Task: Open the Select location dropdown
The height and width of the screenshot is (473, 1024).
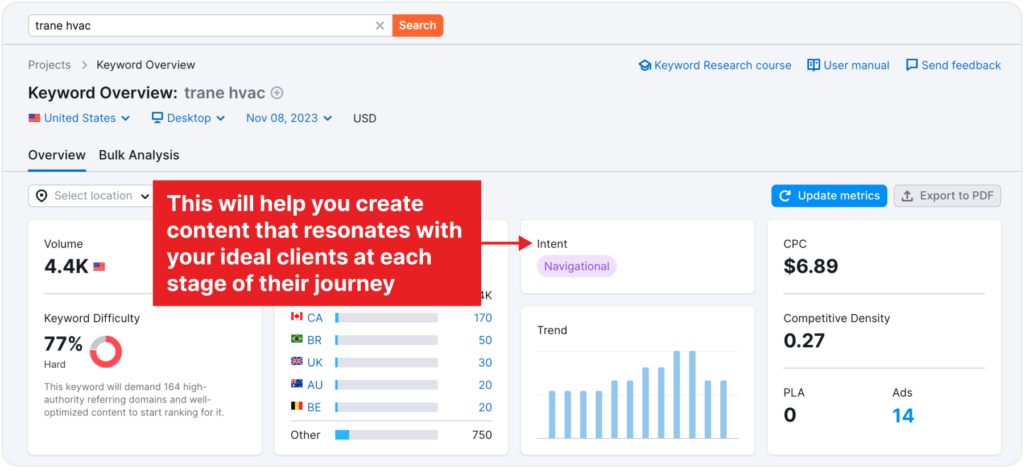Action: [x=90, y=196]
